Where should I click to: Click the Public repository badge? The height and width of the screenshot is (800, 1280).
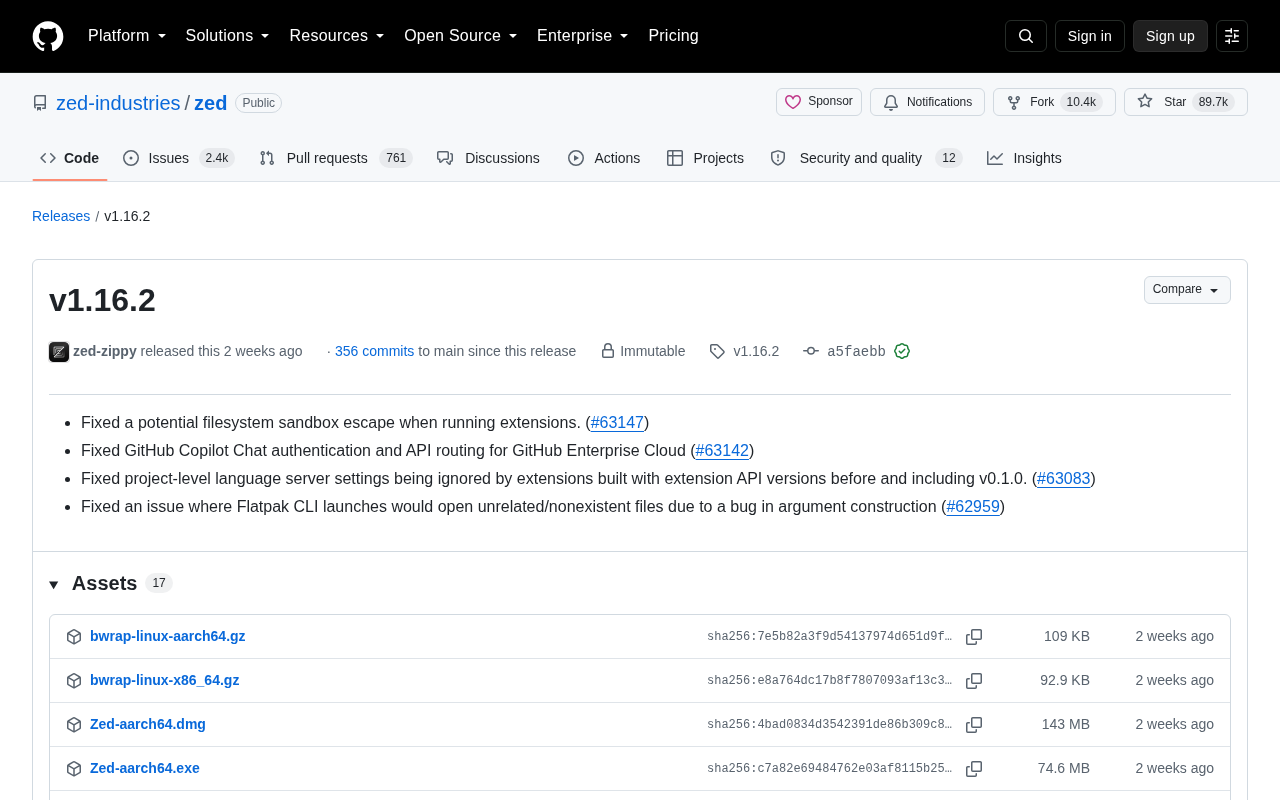click(x=258, y=103)
